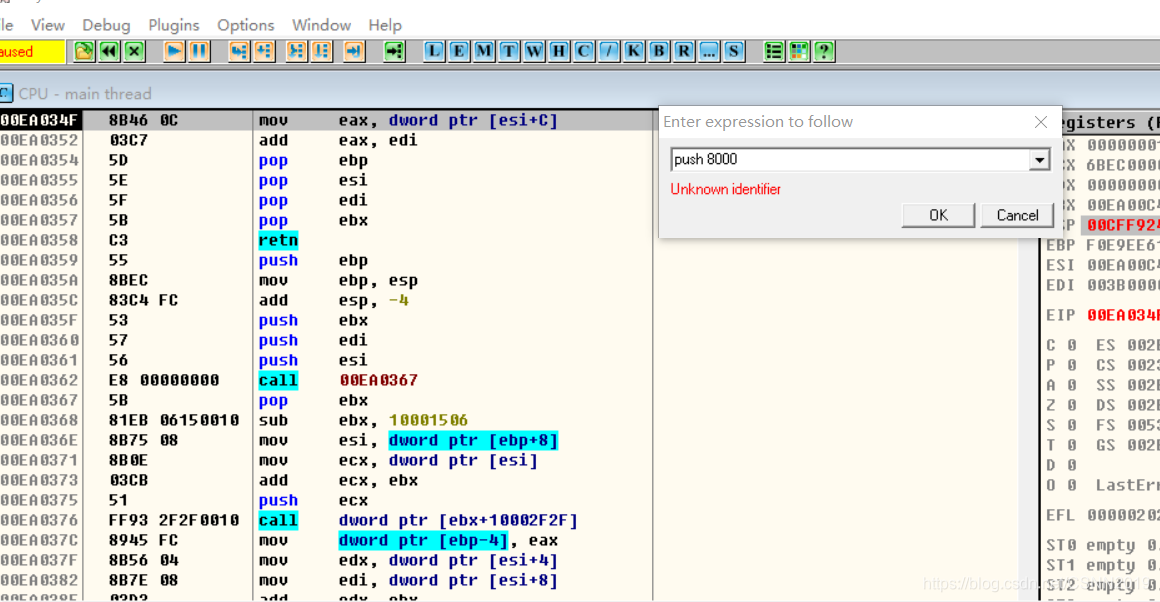Click the Pause execution icon
1160x602 pixels.
[x=200, y=52]
